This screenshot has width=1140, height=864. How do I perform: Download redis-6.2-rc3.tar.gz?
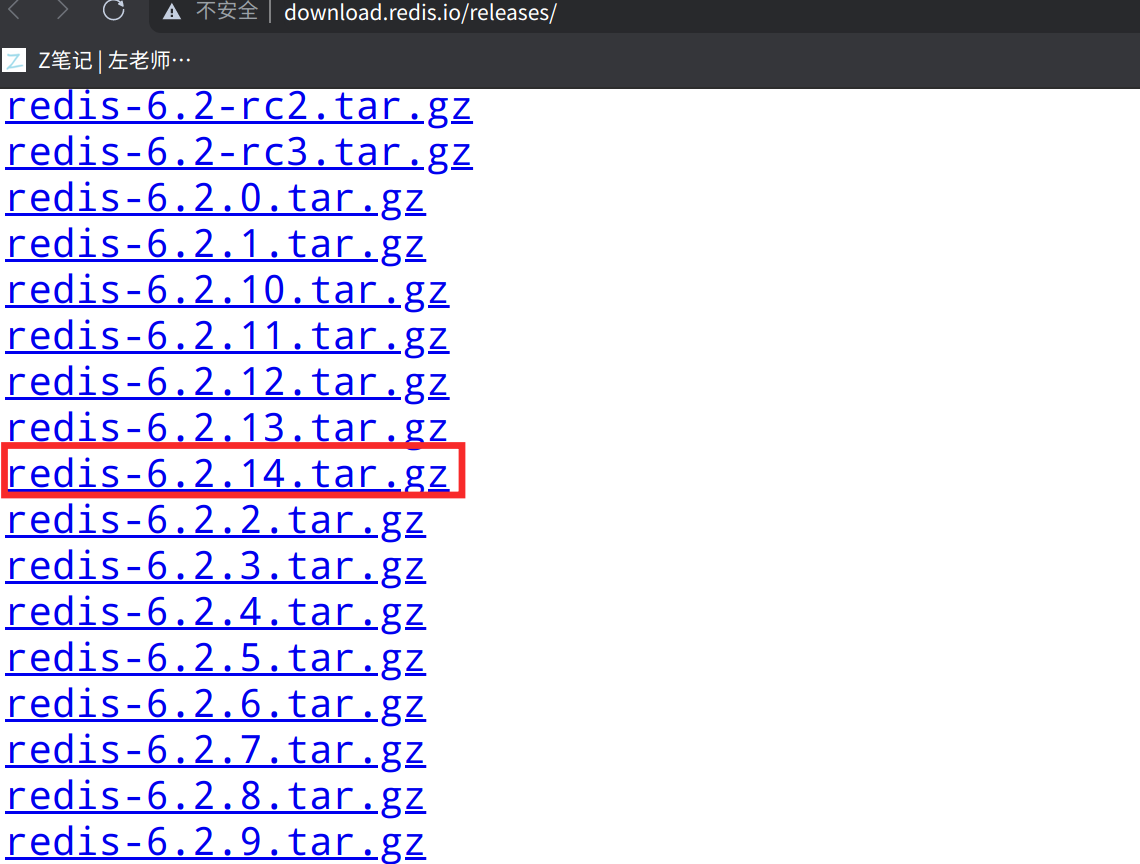pyautogui.click(x=239, y=153)
